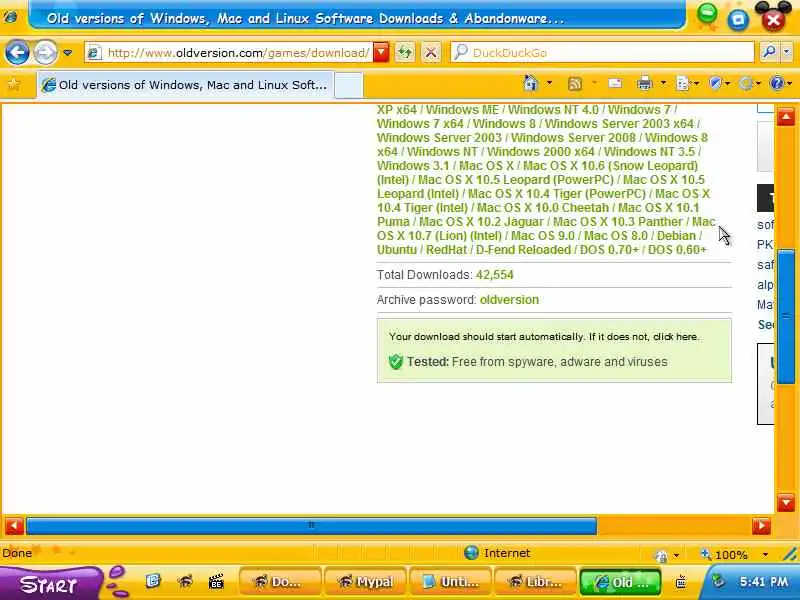Click 'Your download should start automatically' link
800x600 pixels.
click(x=544, y=337)
